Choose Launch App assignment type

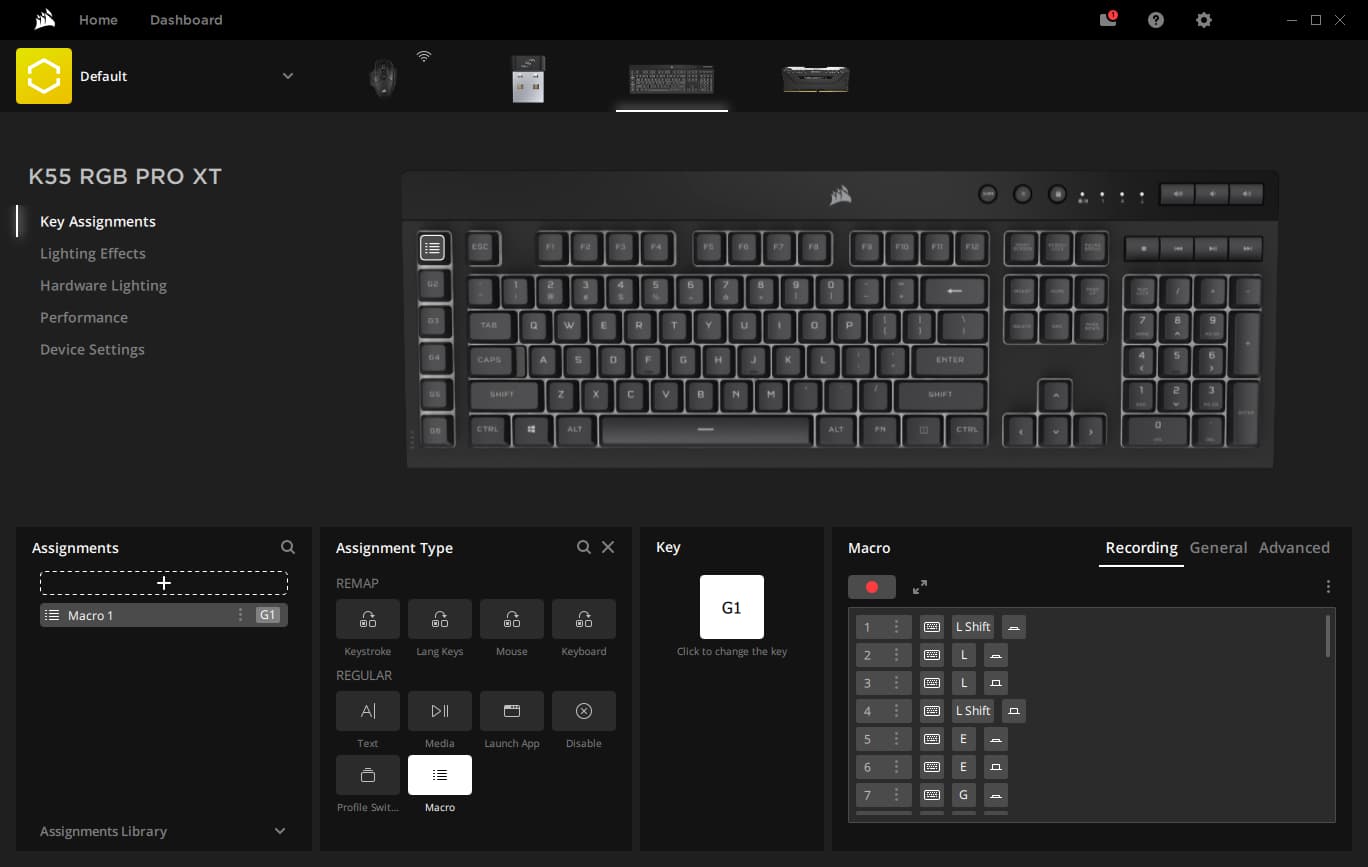click(512, 711)
